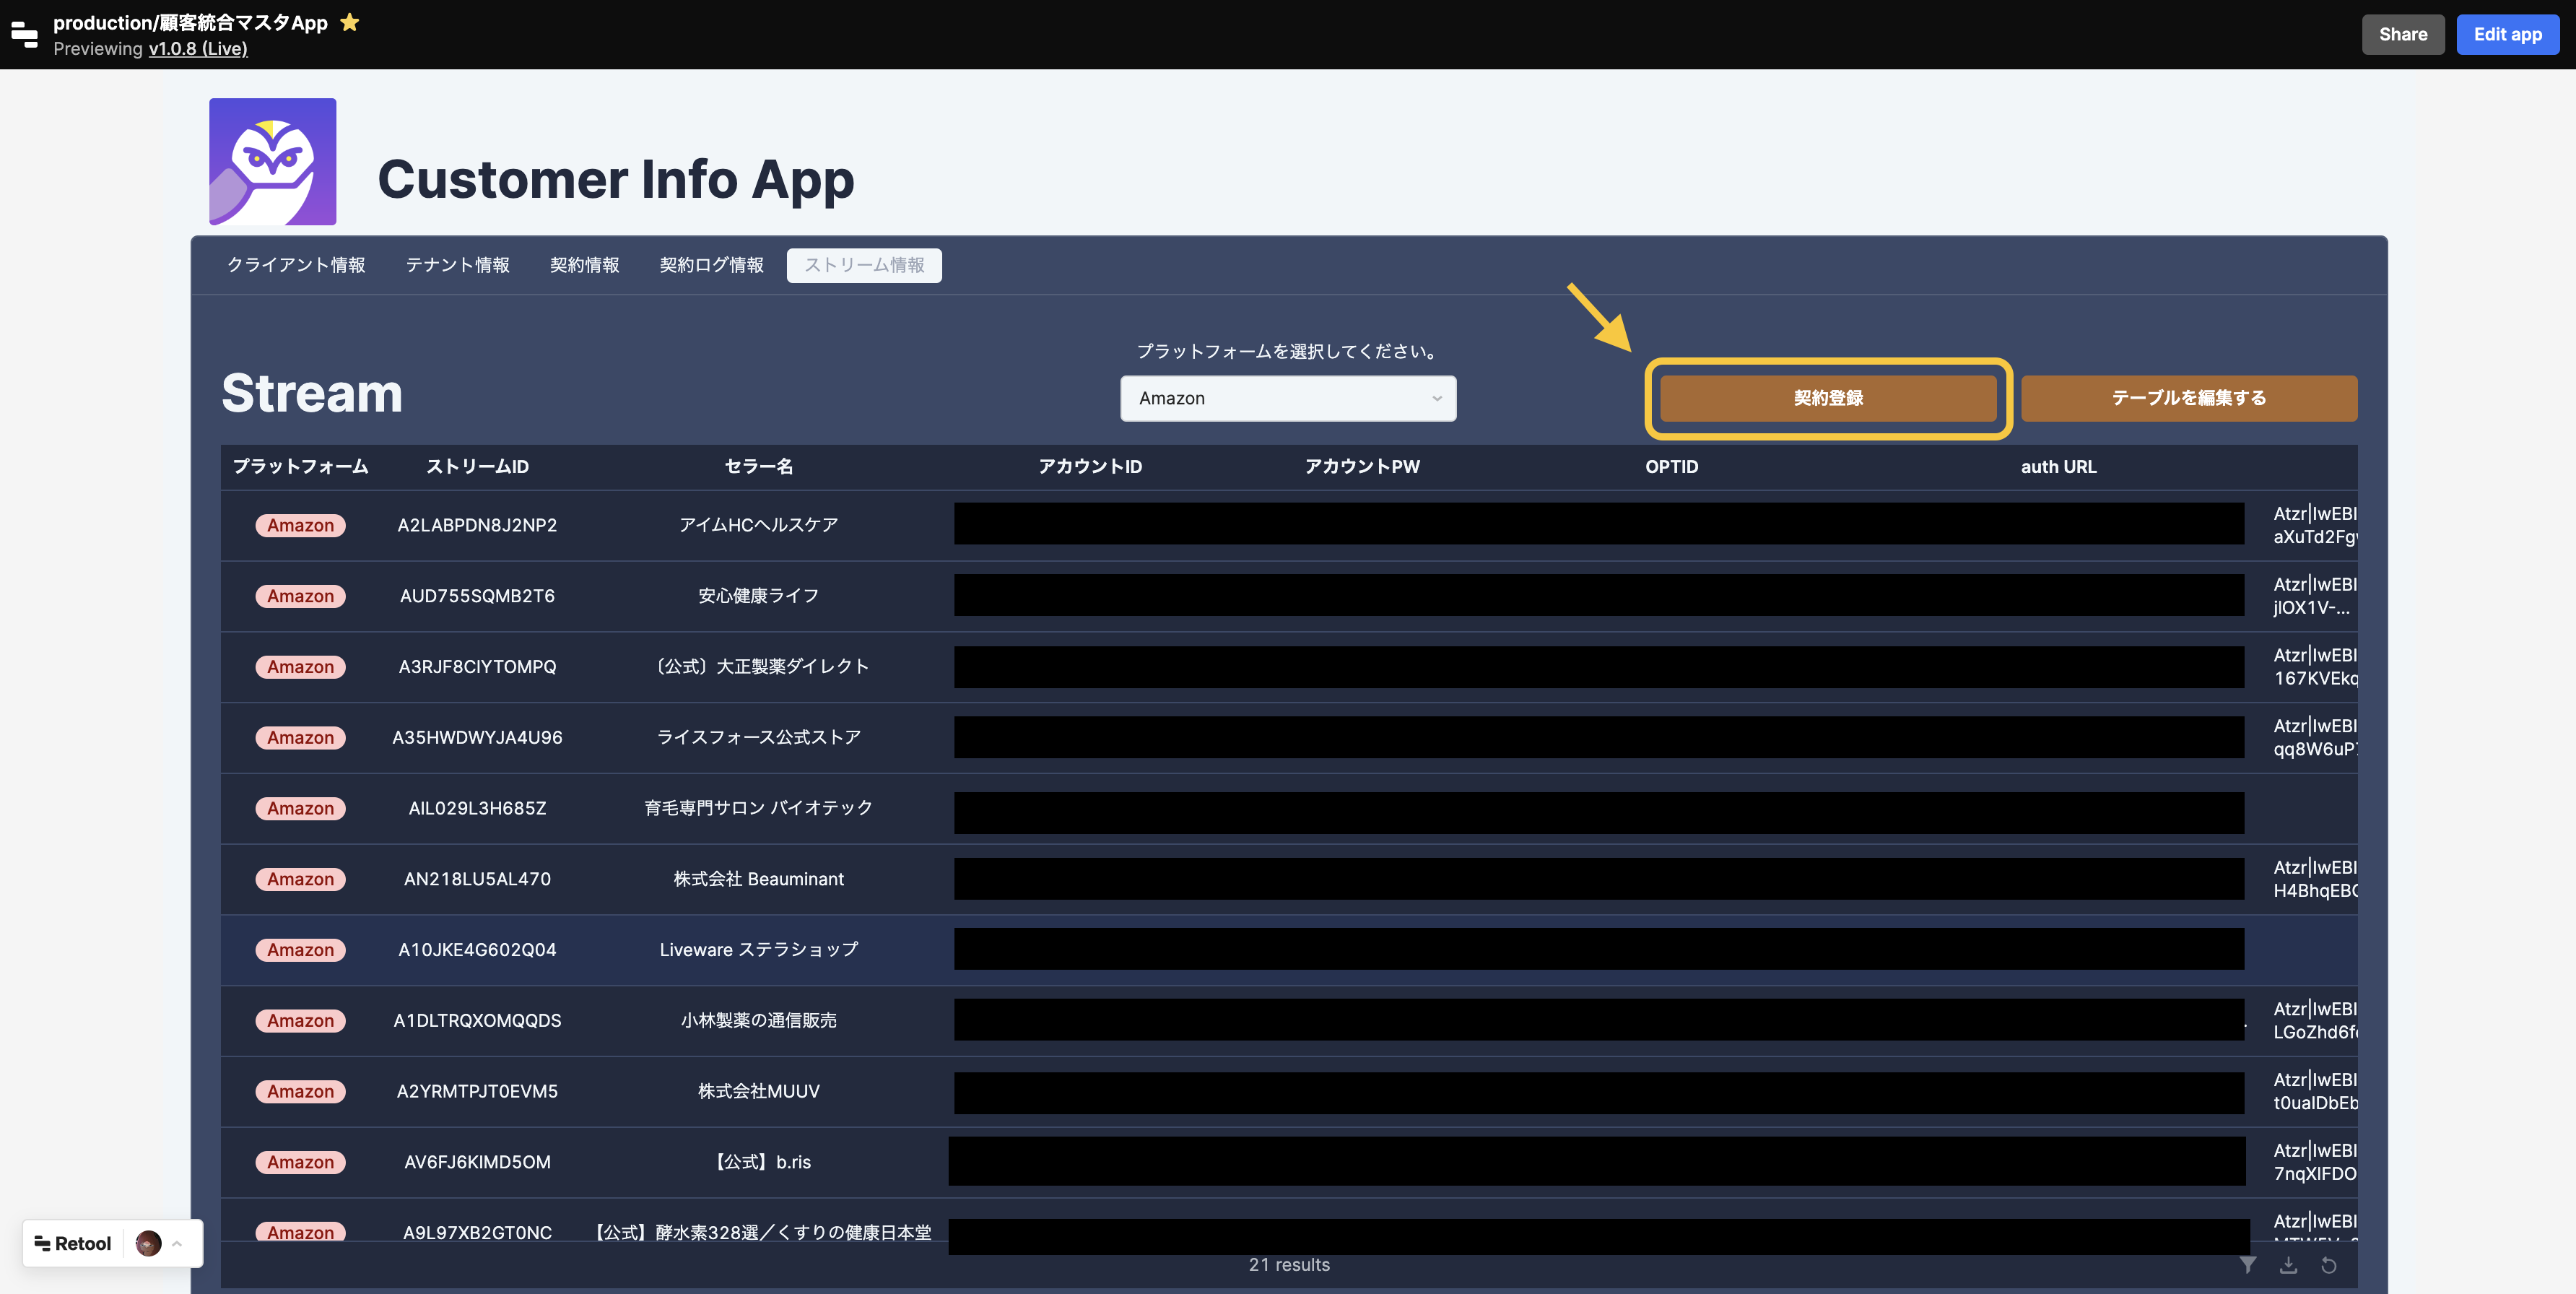Click the Share button
Screen dimensions: 2576x1294
pyautogui.click(x=2402, y=34)
